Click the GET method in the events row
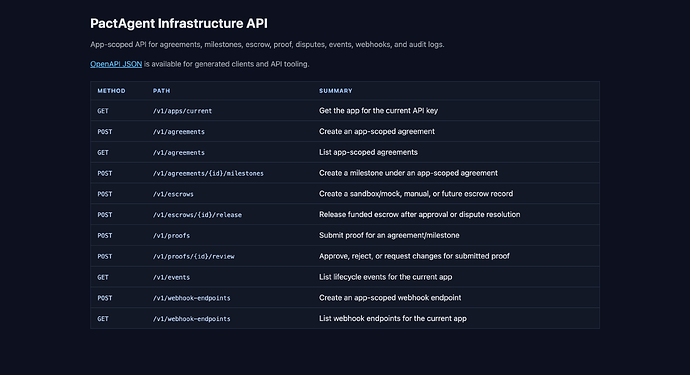This screenshot has width=690, height=375. tap(103, 277)
